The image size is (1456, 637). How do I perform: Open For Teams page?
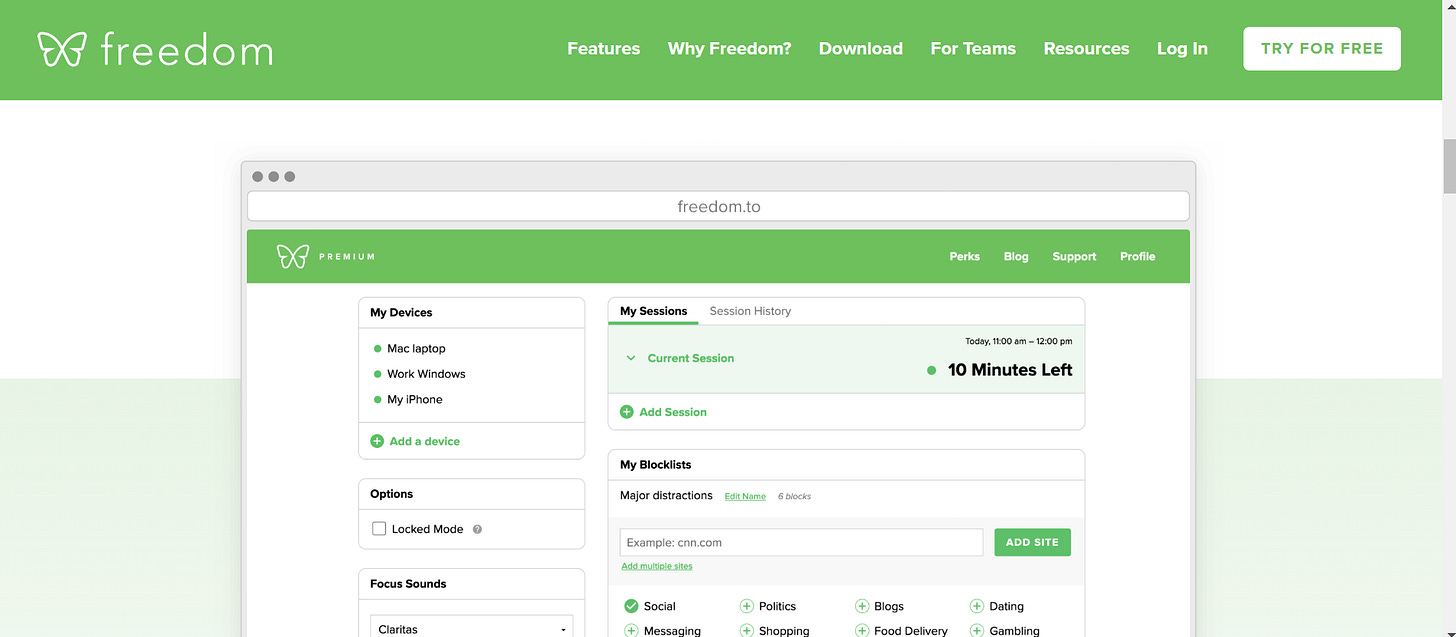point(973,49)
